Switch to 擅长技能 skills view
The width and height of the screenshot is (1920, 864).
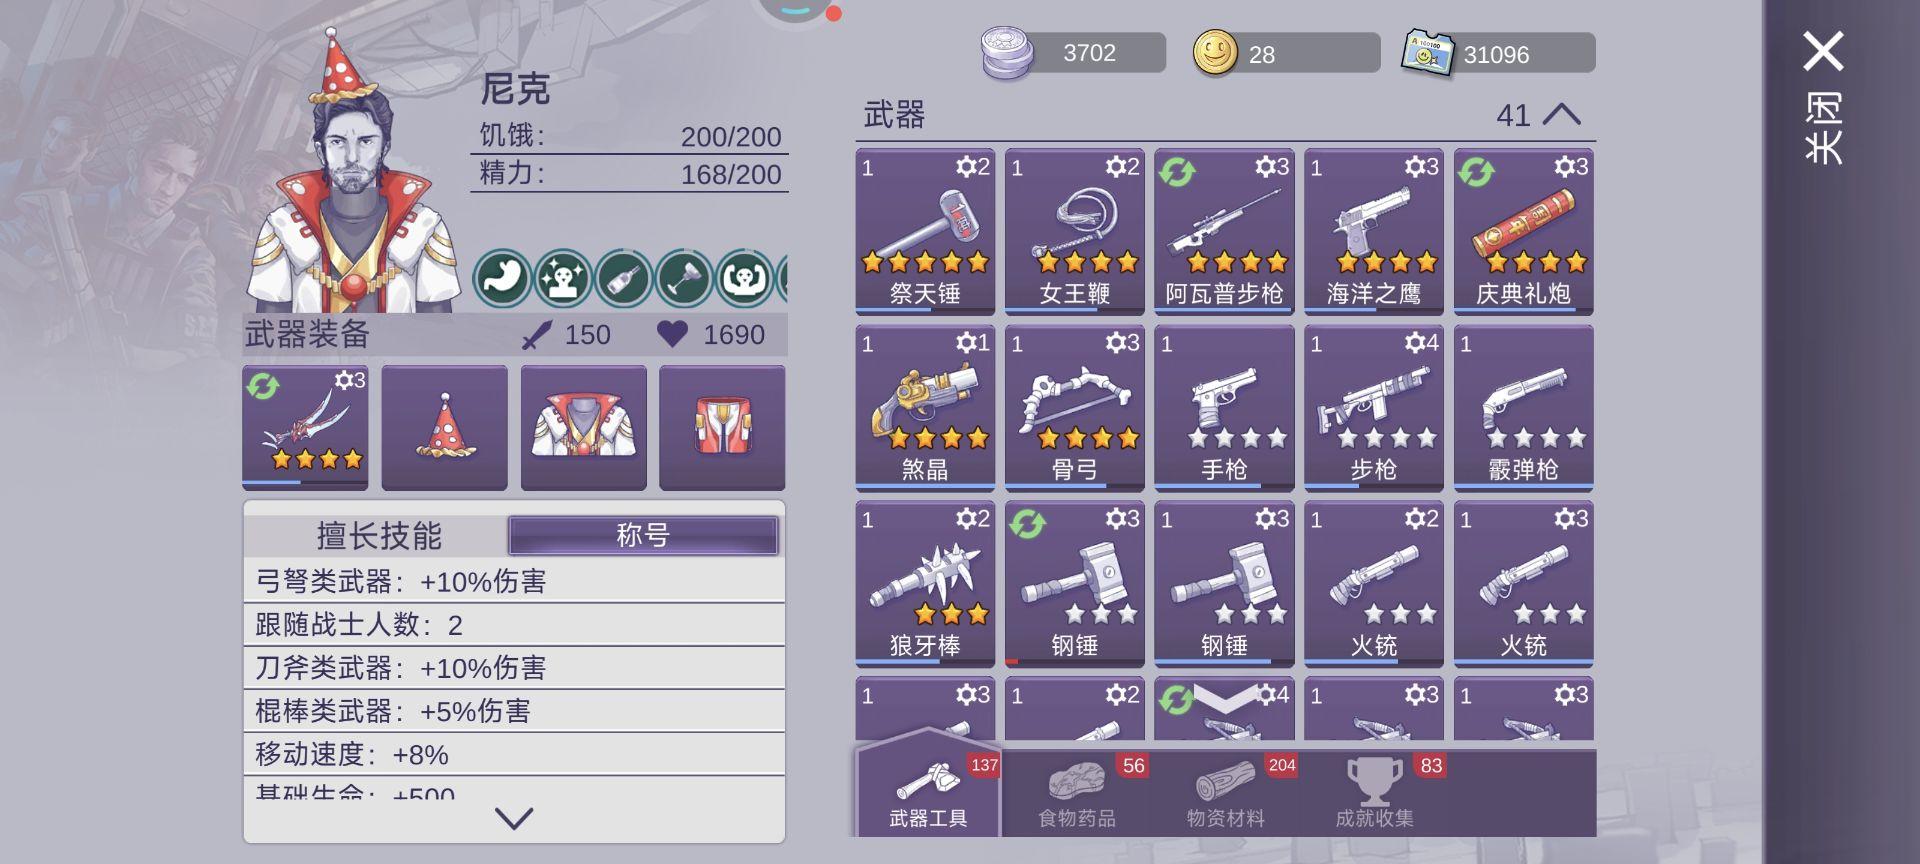pos(378,535)
